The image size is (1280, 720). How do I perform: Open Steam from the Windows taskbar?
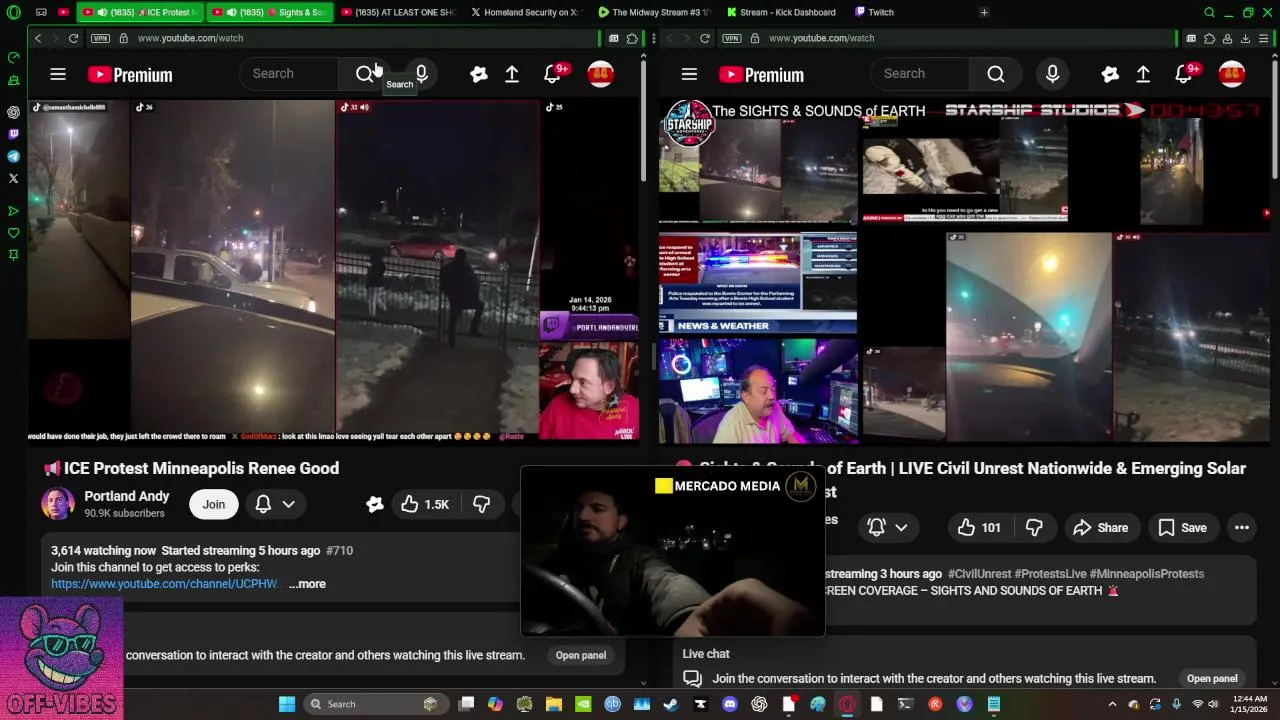[671, 704]
